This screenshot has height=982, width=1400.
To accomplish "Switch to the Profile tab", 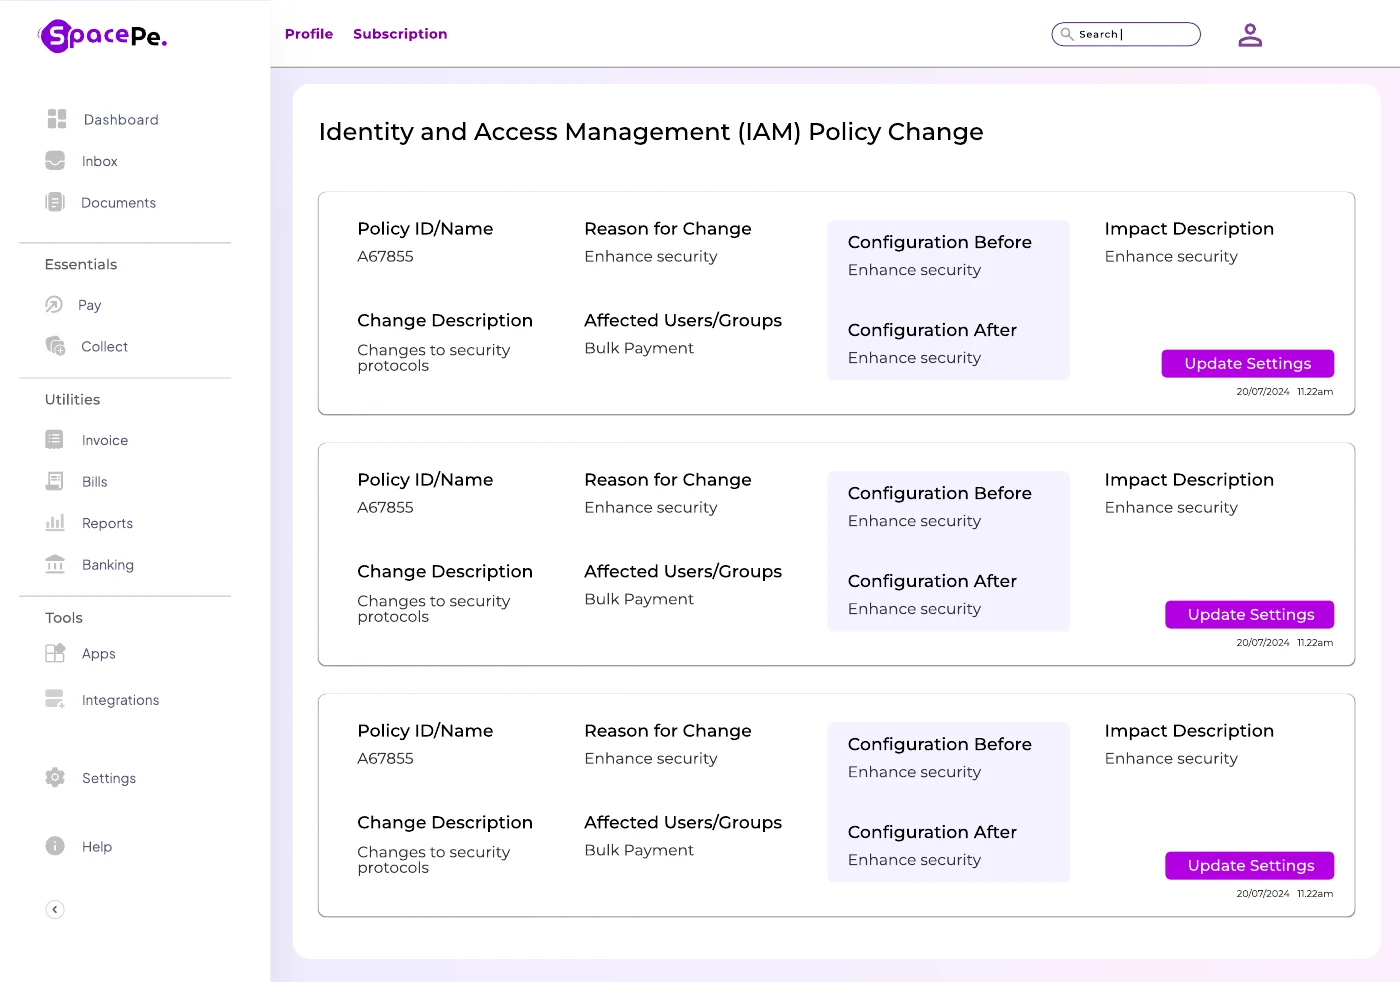I will 309,34.
